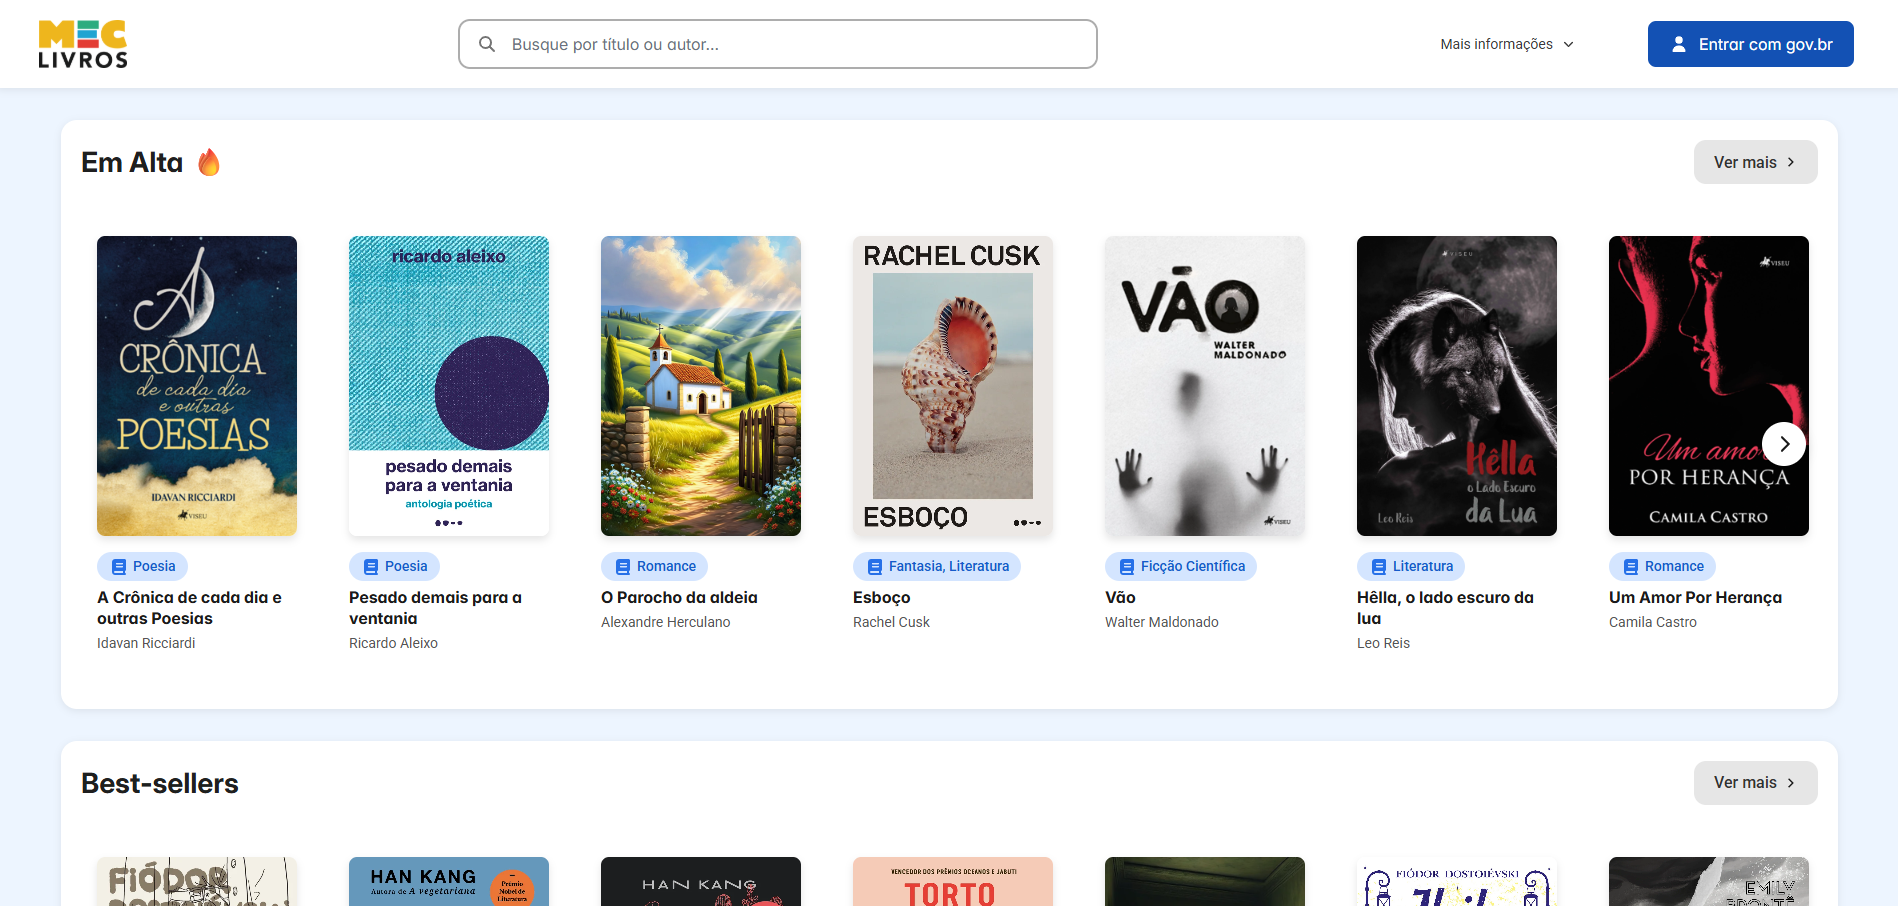This screenshot has width=1898, height=906.
Task: Open the Vão book cover
Action: pyautogui.click(x=1205, y=386)
